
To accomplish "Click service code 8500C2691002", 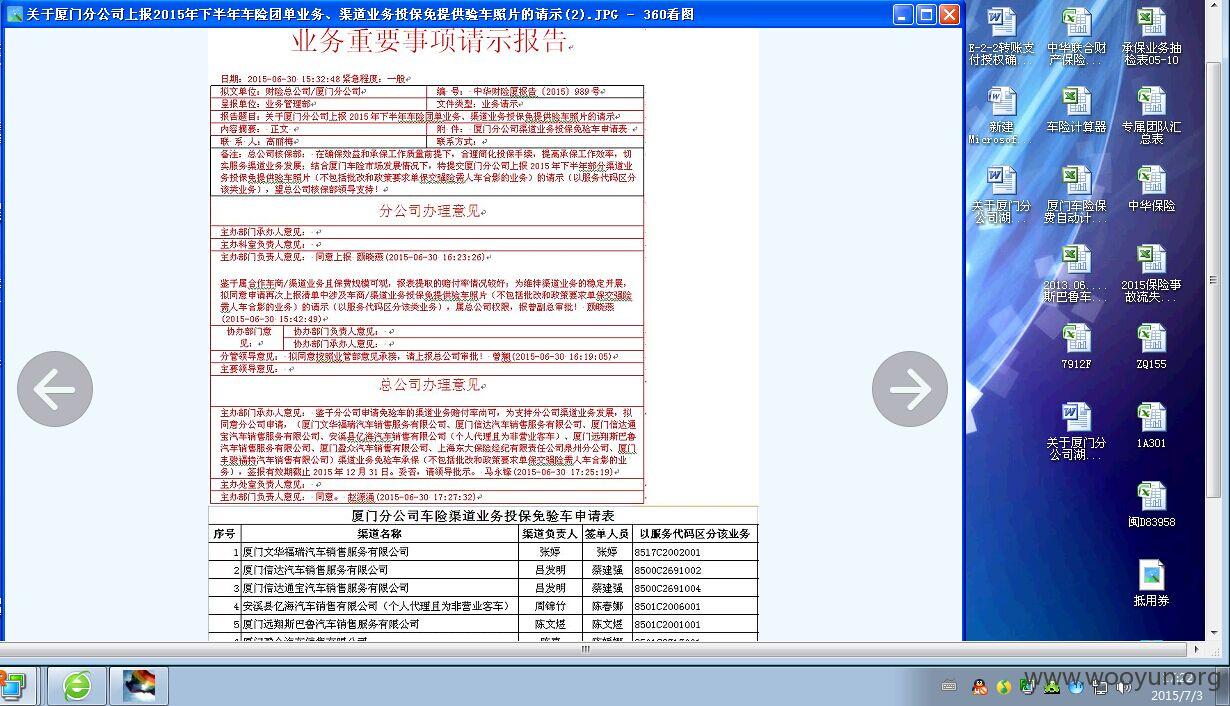I will pyautogui.click(x=668, y=570).
